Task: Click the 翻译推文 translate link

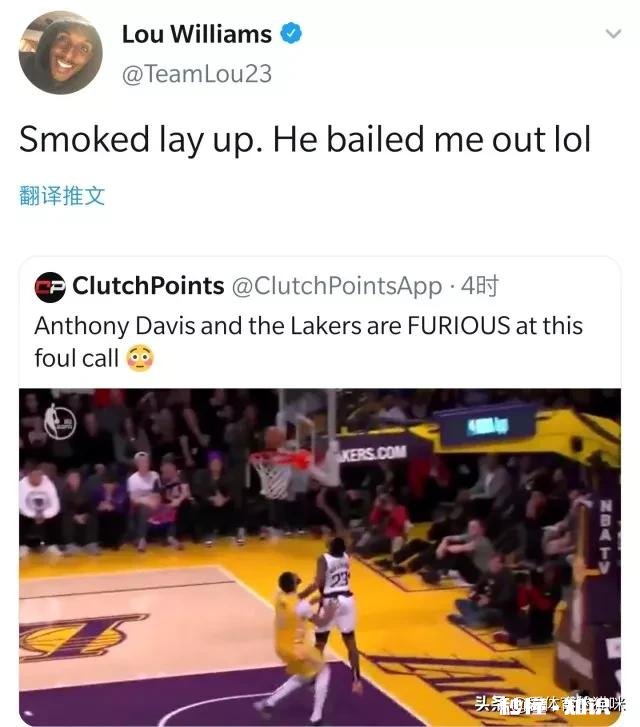Action: pos(62,196)
